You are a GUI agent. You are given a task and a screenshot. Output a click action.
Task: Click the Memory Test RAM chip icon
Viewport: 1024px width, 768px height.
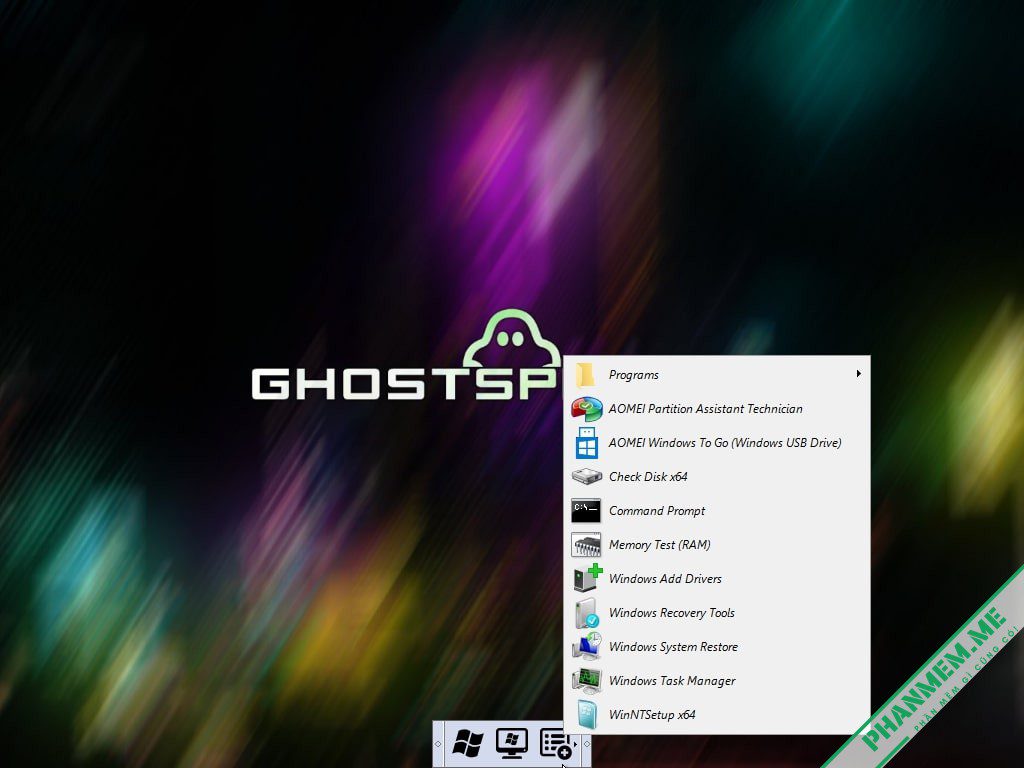point(586,545)
